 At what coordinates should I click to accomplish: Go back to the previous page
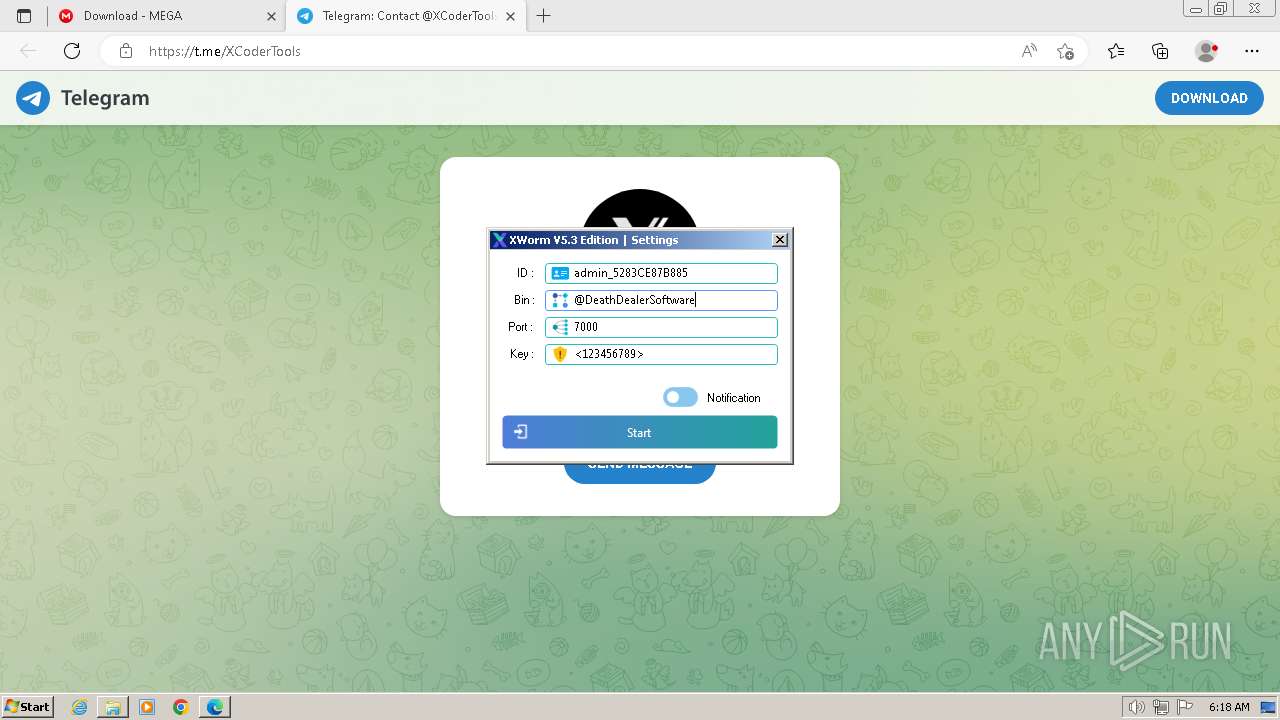(28, 51)
